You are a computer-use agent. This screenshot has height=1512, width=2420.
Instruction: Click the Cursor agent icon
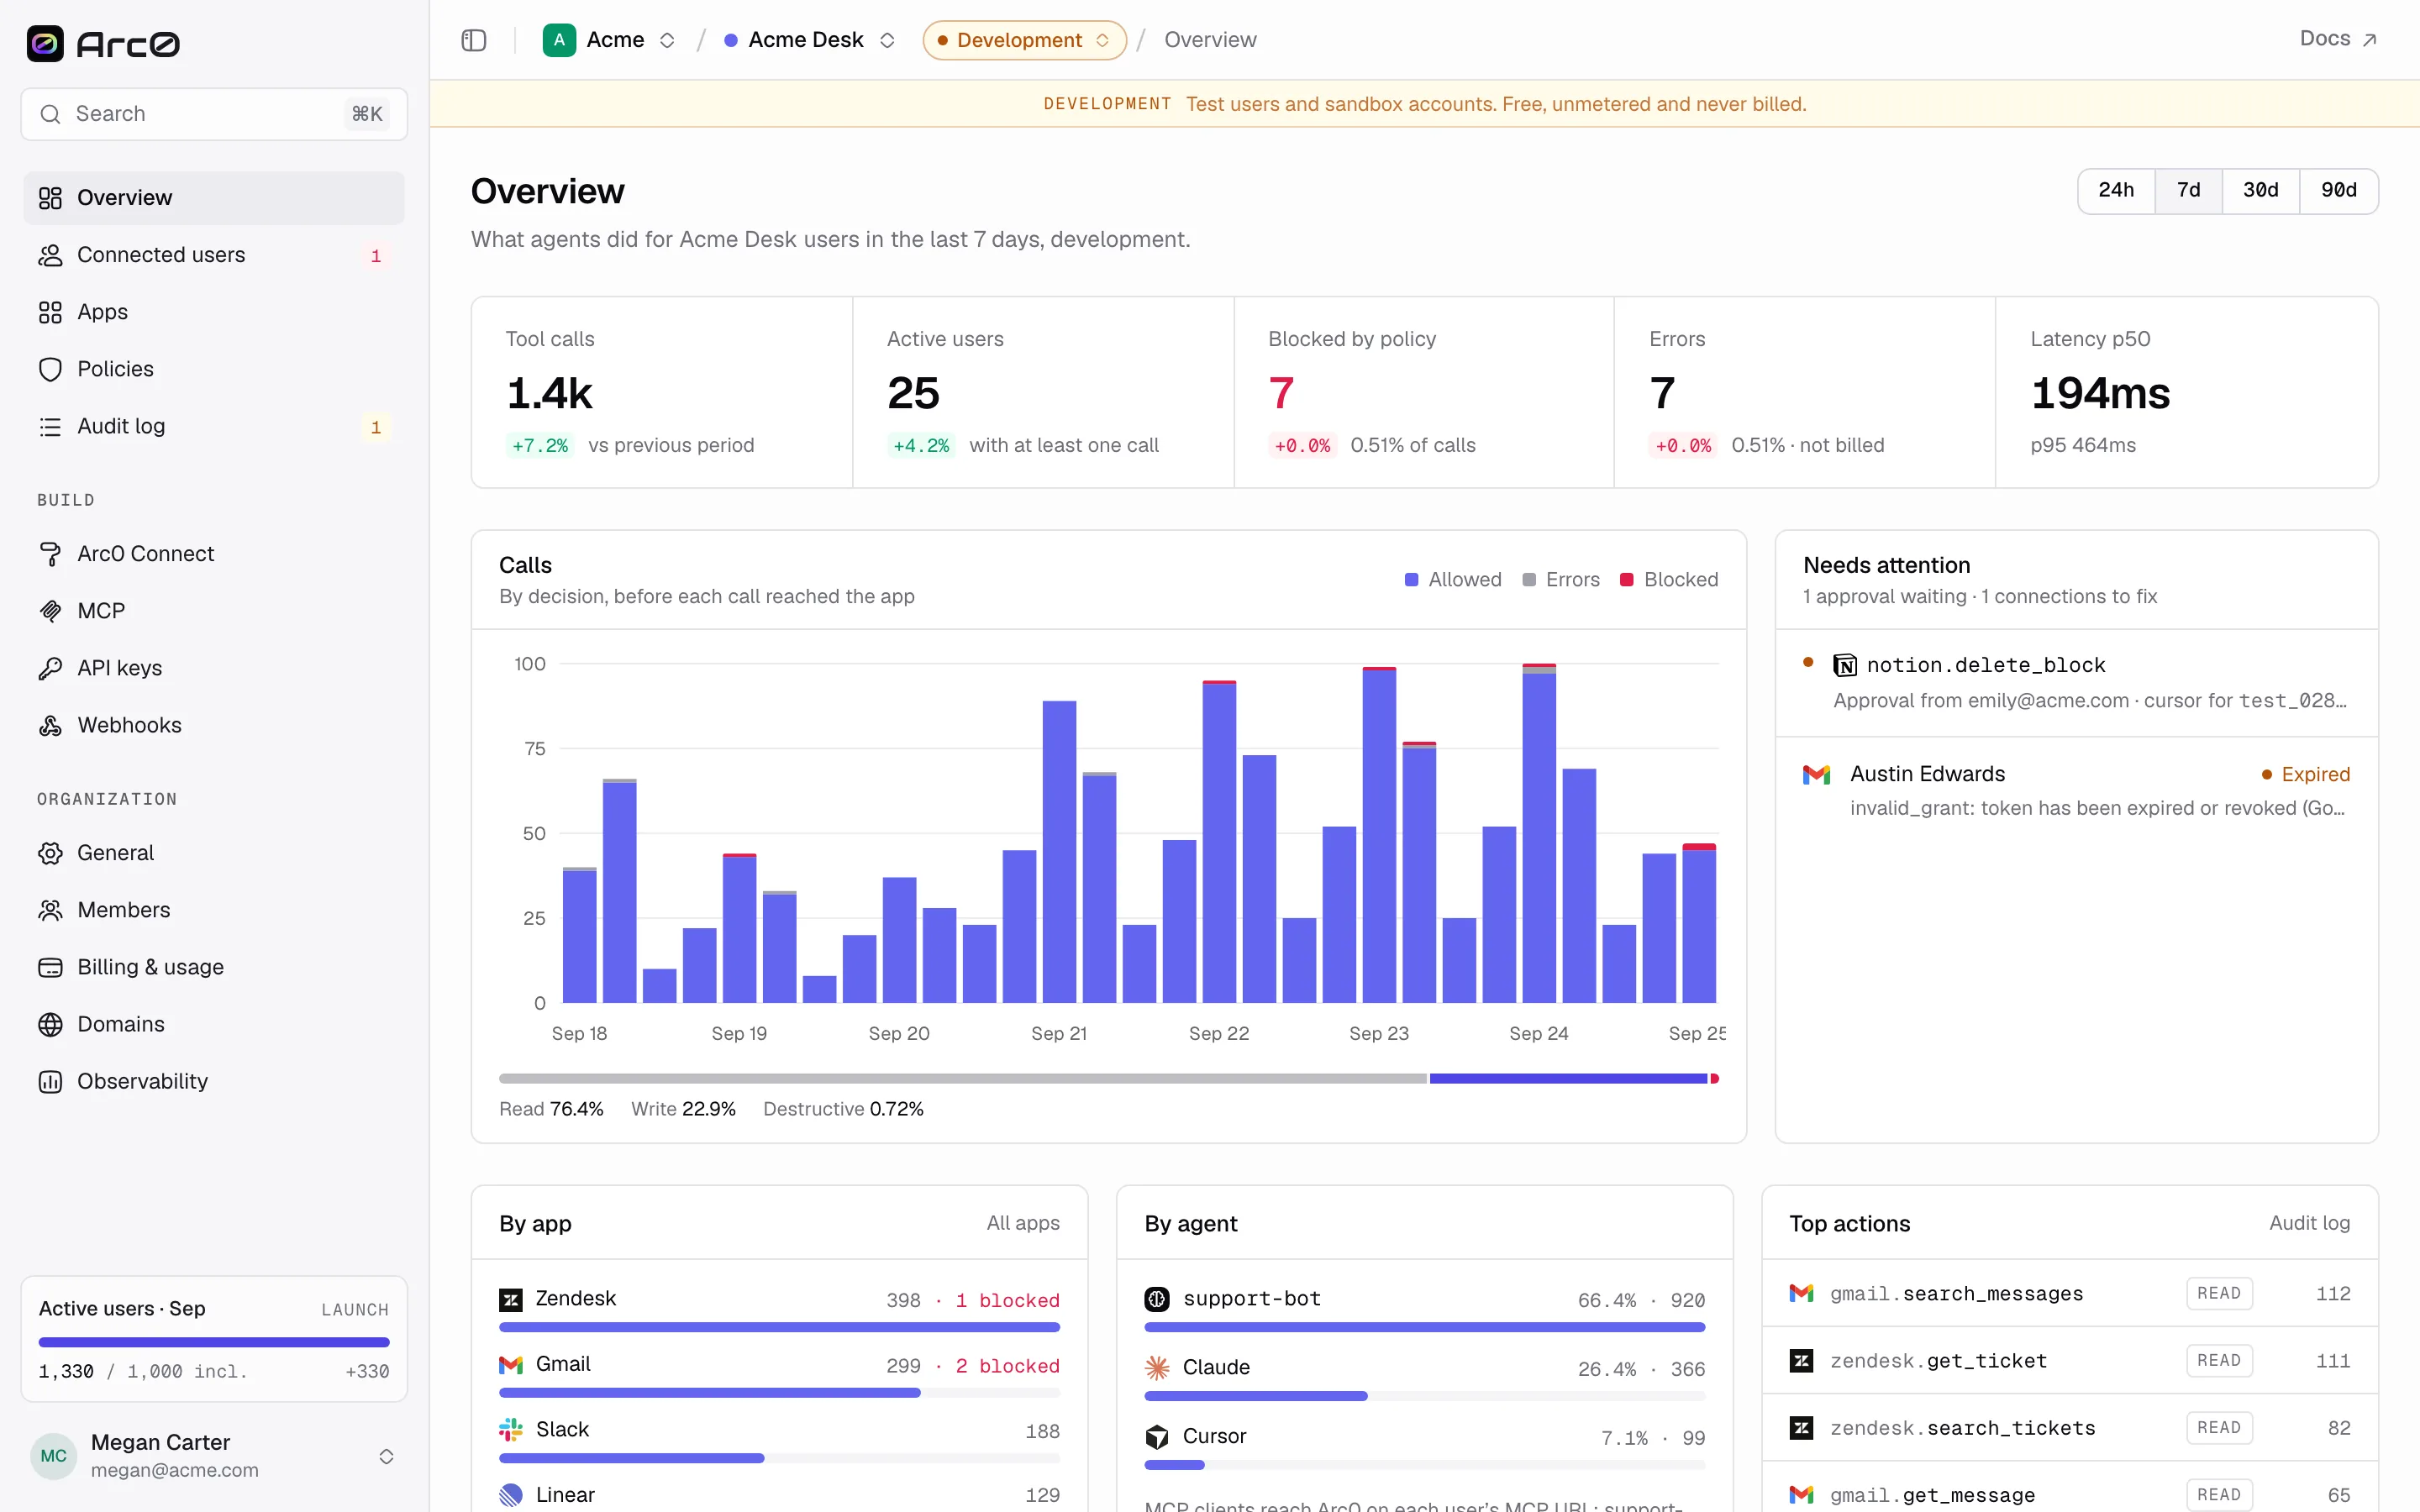[1157, 1437]
